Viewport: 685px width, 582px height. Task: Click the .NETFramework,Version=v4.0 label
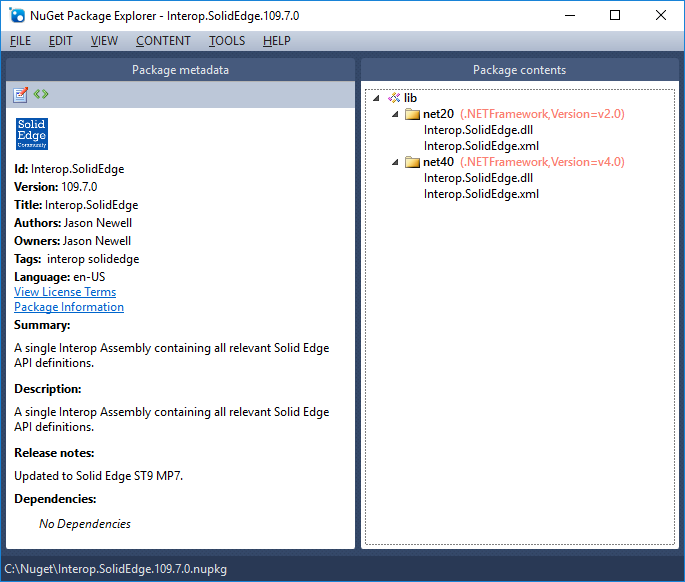click(x=542, y=162)
